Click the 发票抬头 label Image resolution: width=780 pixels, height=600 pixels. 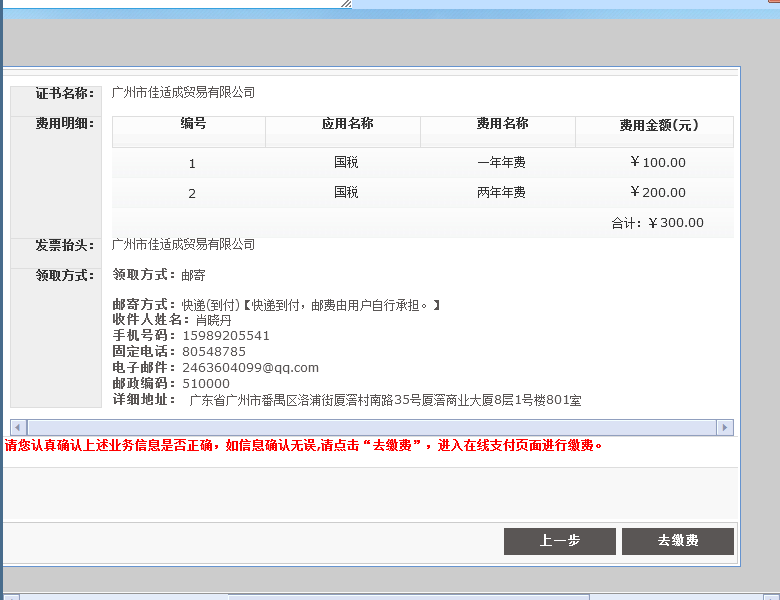point(64,245)
